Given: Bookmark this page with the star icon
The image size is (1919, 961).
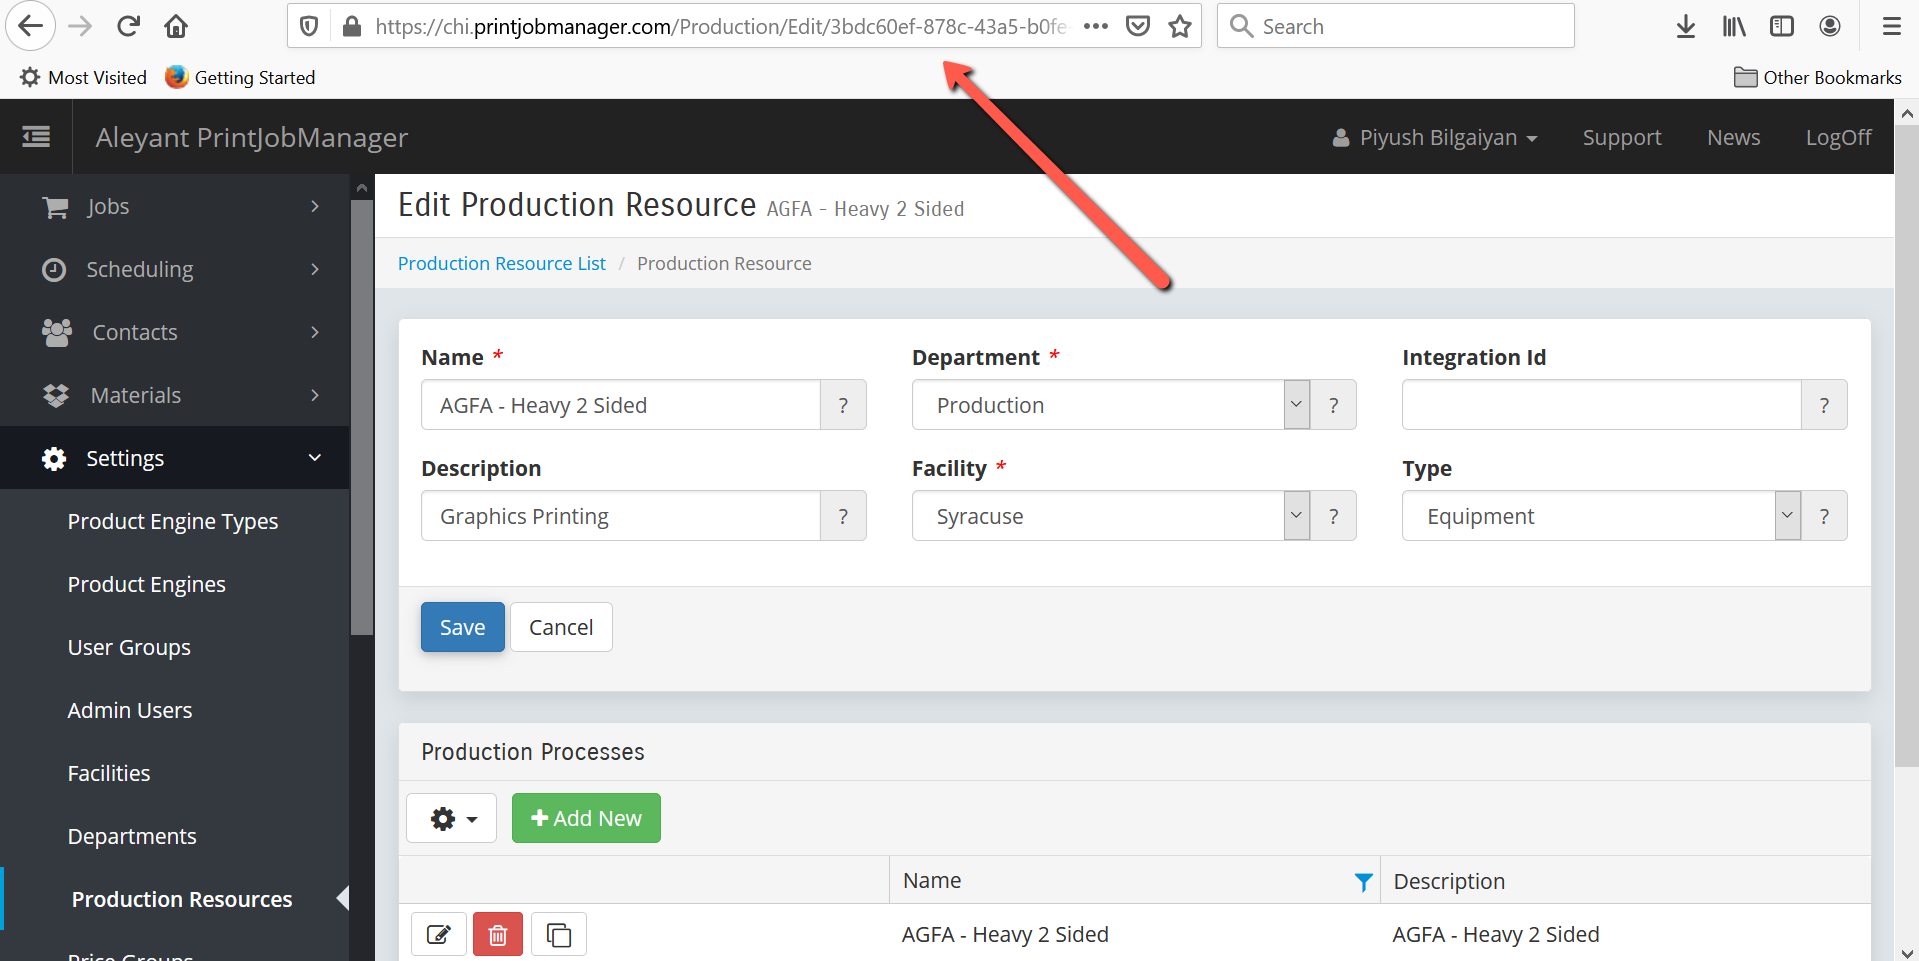Looking at the screenshot, I should tap(1180, 26).
